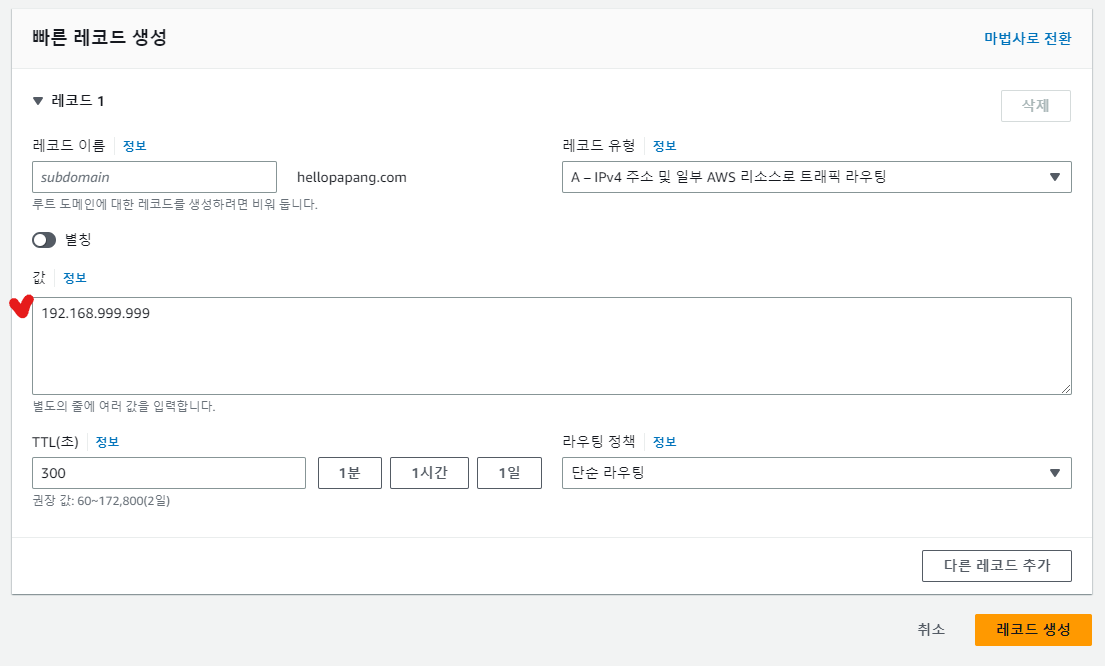Click the 다른 레코드 추가 button
This screenshot has height=666, width=1105.
[x=996, y=565]
